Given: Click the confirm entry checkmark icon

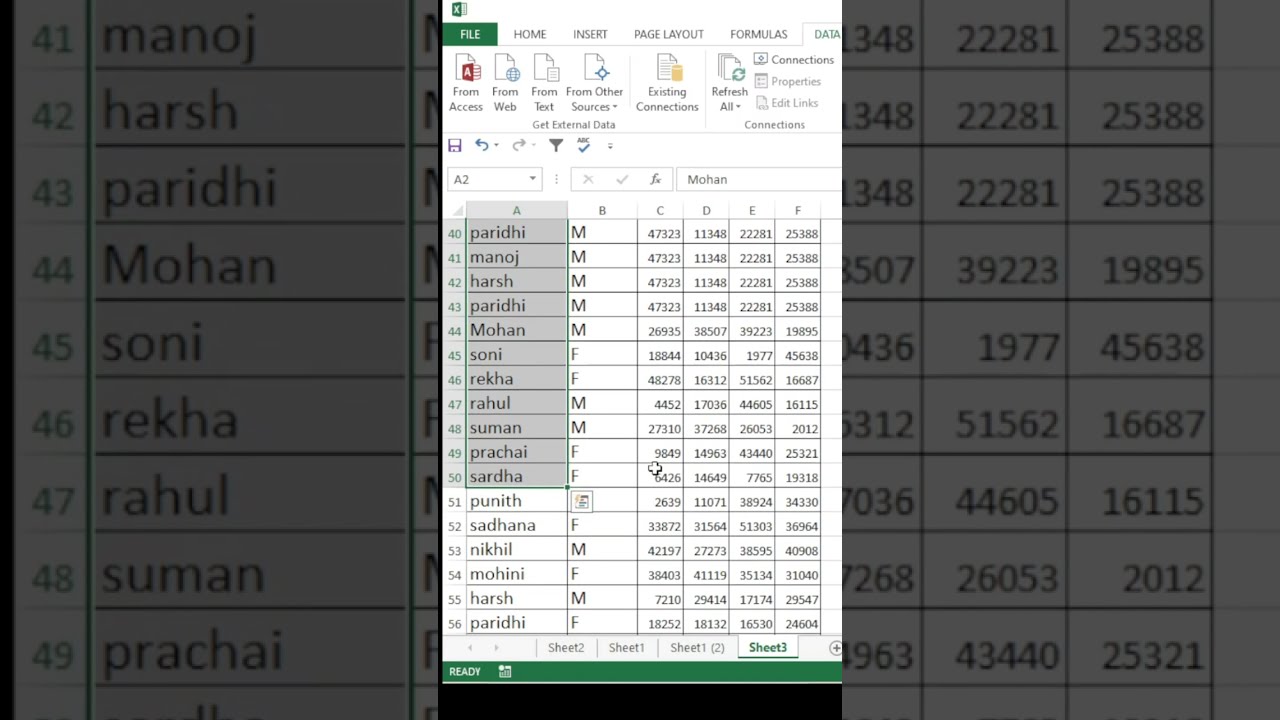Looking at the screenshot, I should pos(622,179).
